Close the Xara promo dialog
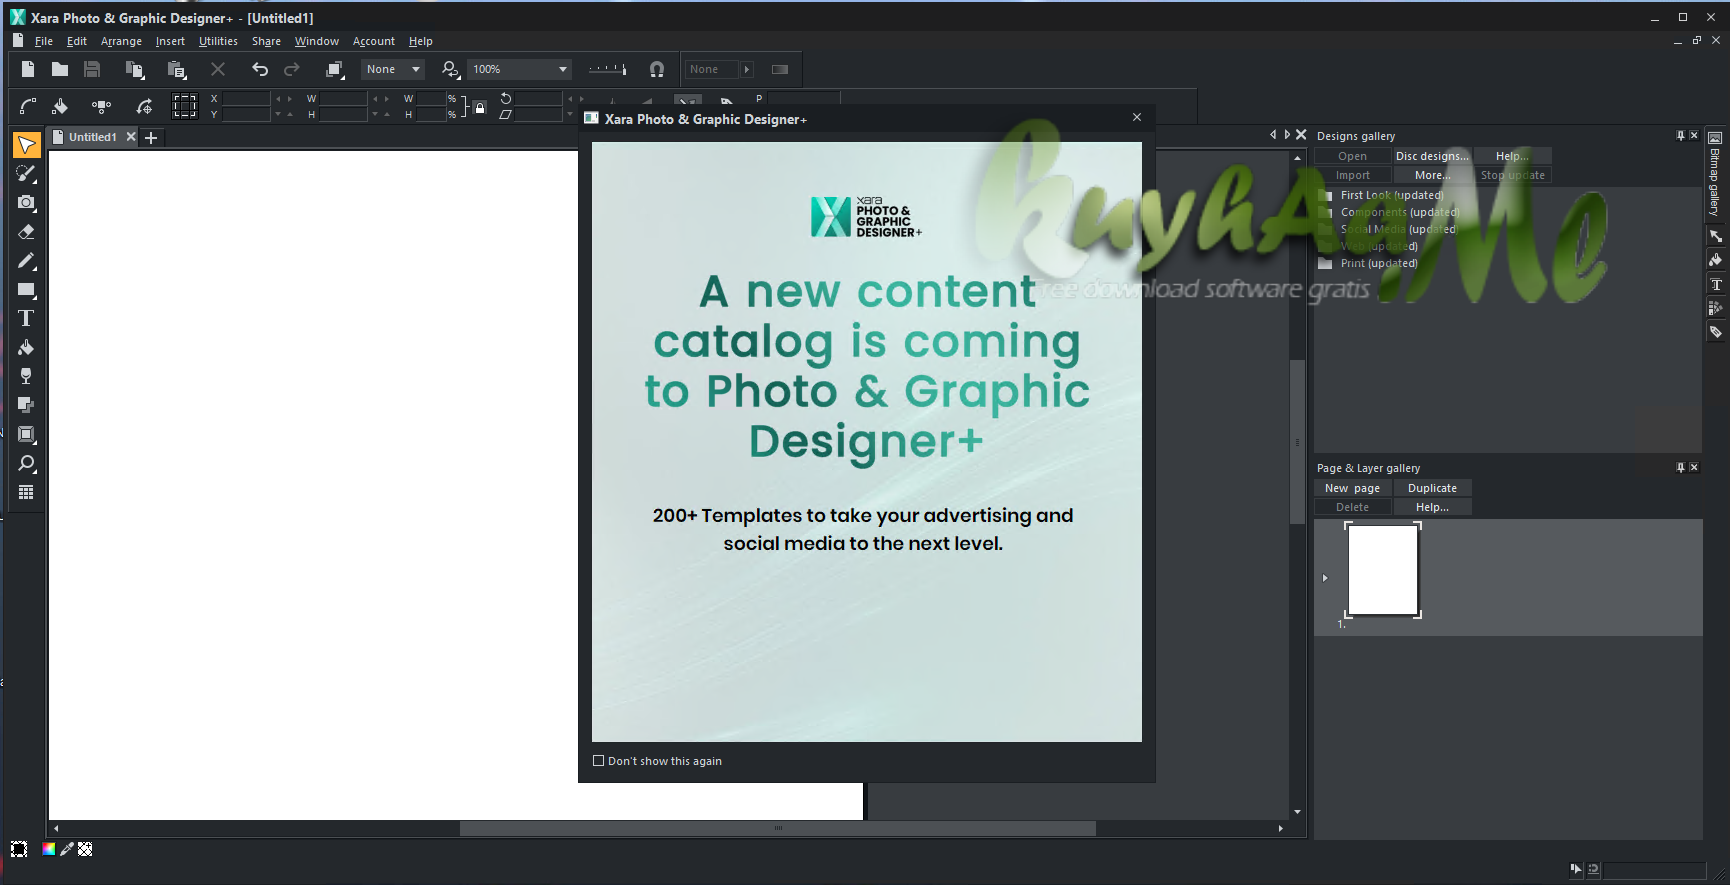Viewport: 1730px width, 885px height. point(1137,118)
